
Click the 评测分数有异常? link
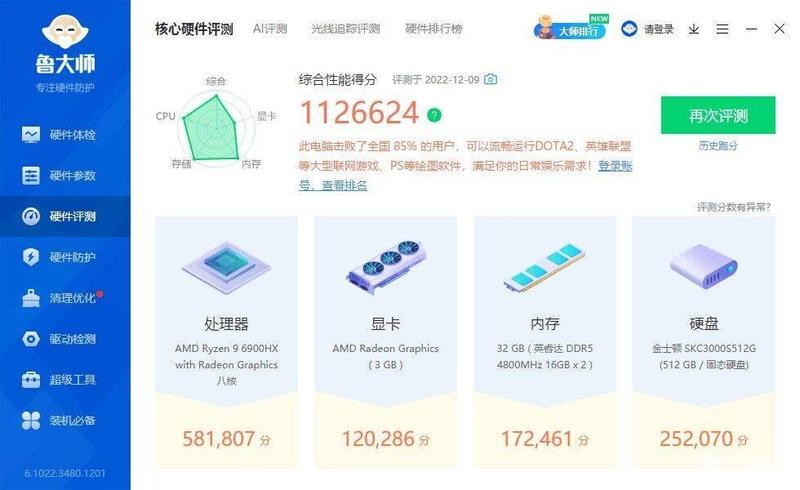coord(734,207)
